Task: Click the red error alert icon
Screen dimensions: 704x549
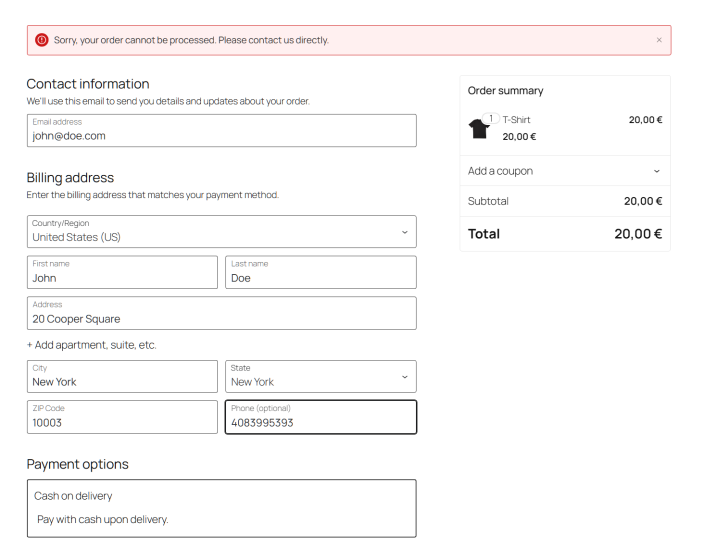Action: [42, 40]
